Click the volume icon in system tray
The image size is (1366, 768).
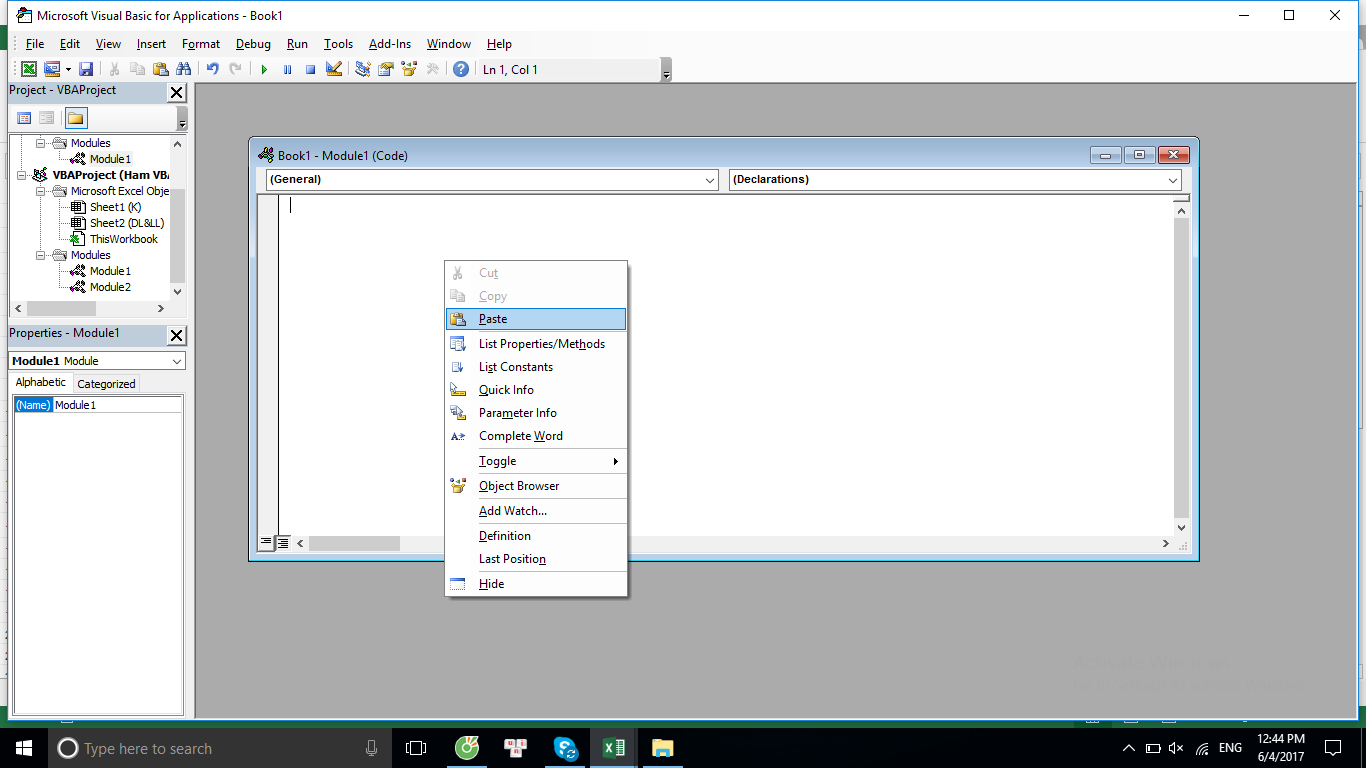(1176, 748)
